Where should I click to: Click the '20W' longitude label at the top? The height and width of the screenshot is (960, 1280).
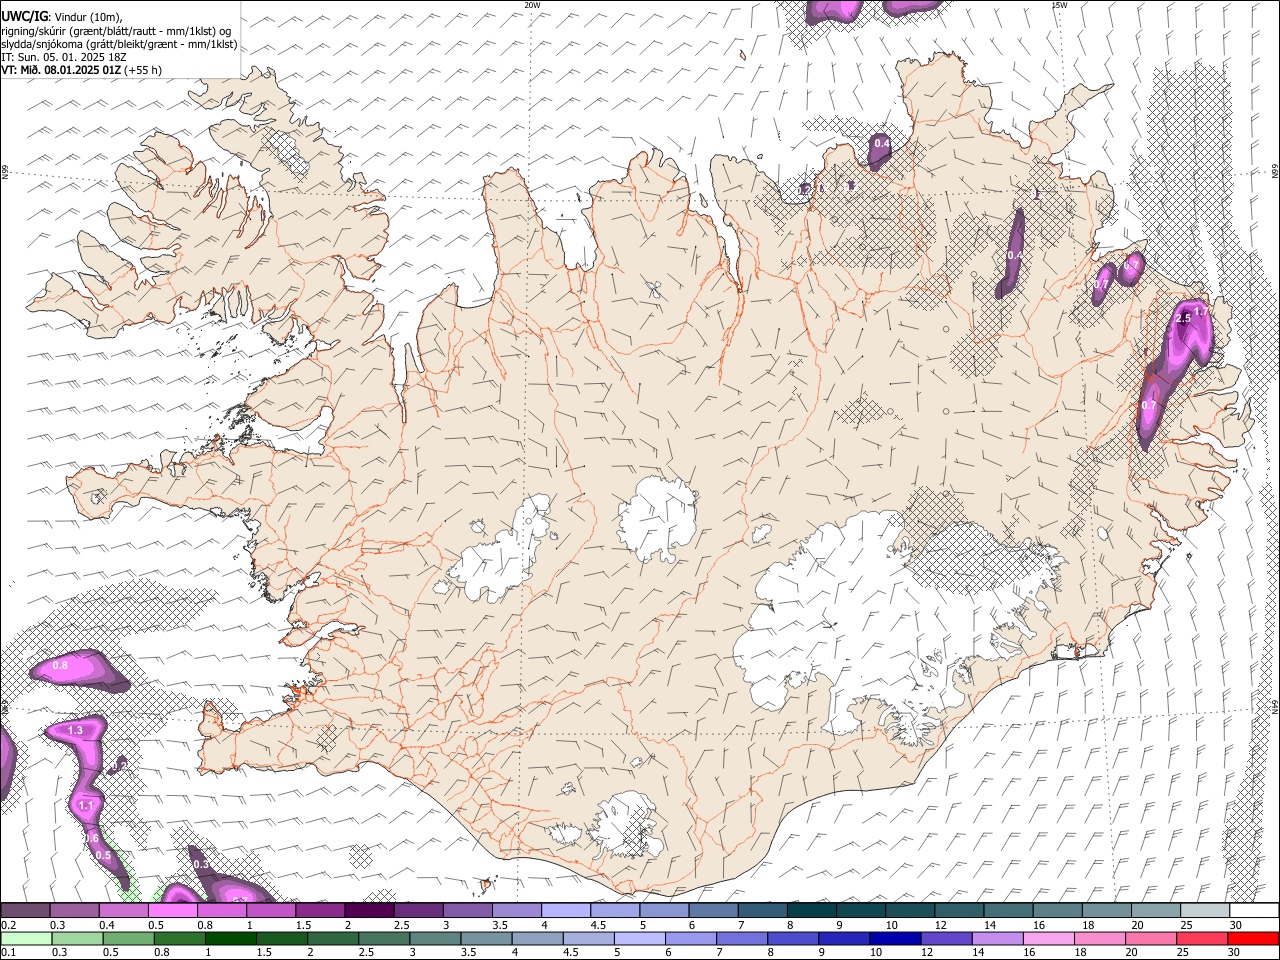[532, 5]
